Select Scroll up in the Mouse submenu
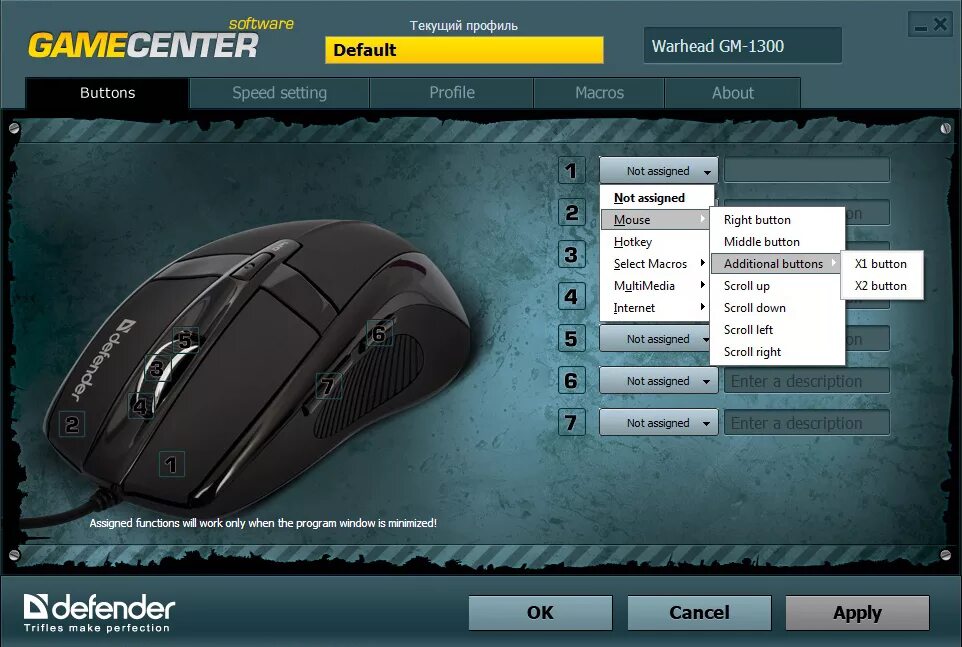962x647 pixels. (777, 286)
